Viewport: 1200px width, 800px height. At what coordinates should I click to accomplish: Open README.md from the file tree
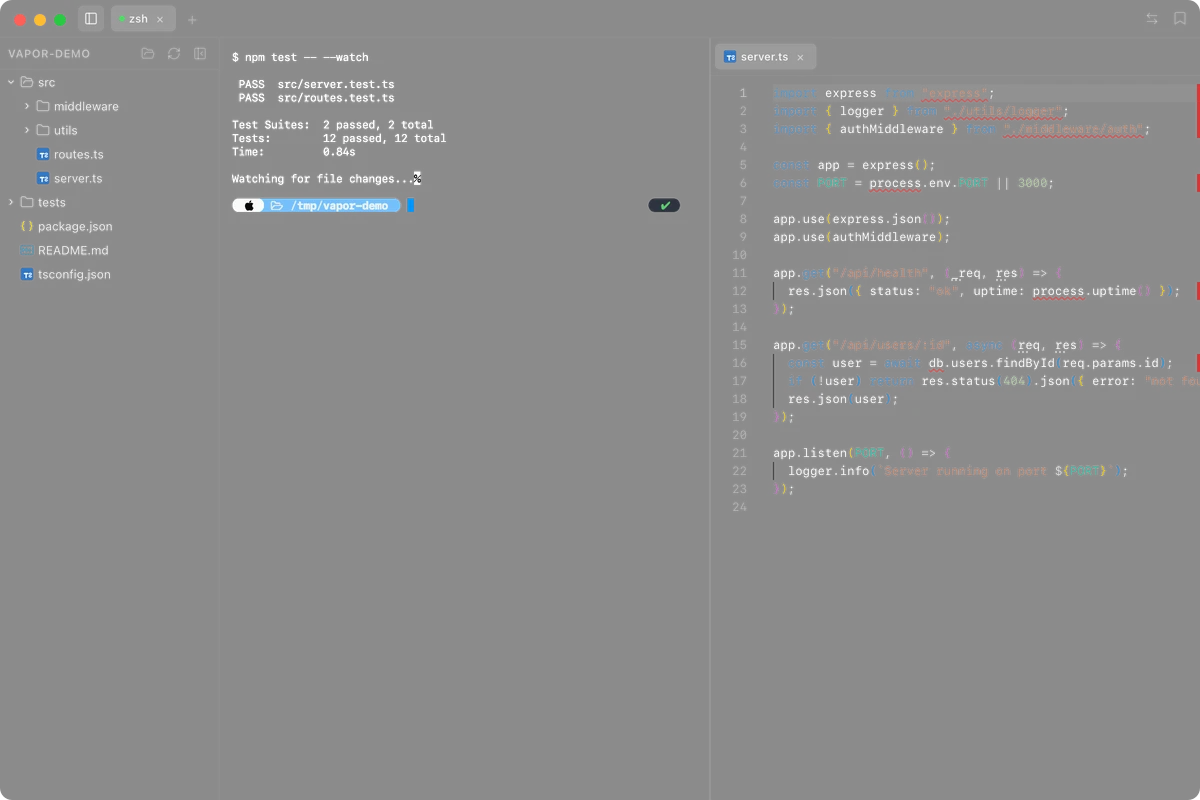click(x=73, y=250)
